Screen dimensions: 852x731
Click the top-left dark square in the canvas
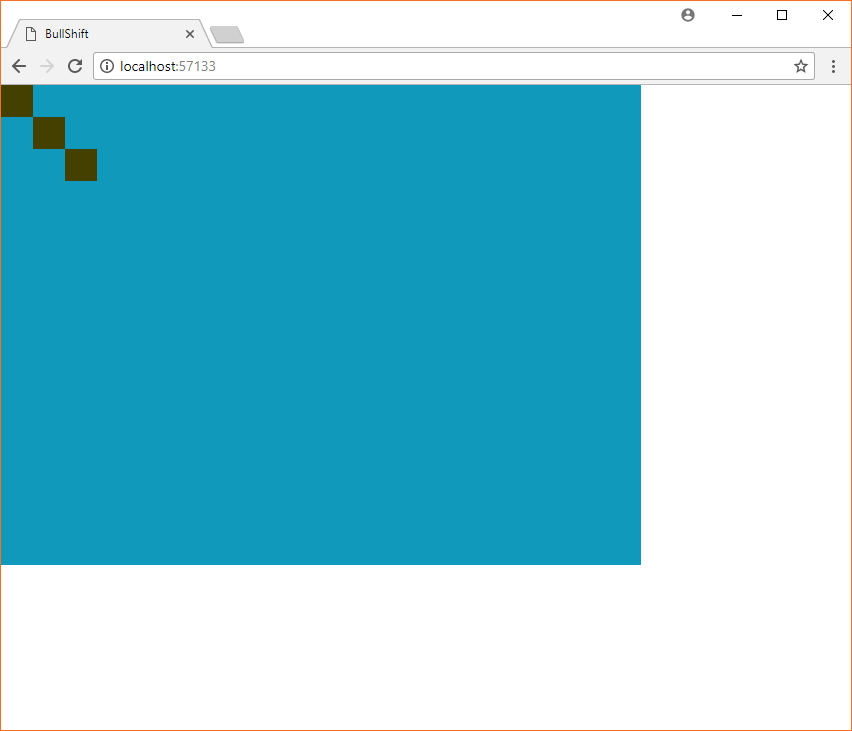click(17, 101)
